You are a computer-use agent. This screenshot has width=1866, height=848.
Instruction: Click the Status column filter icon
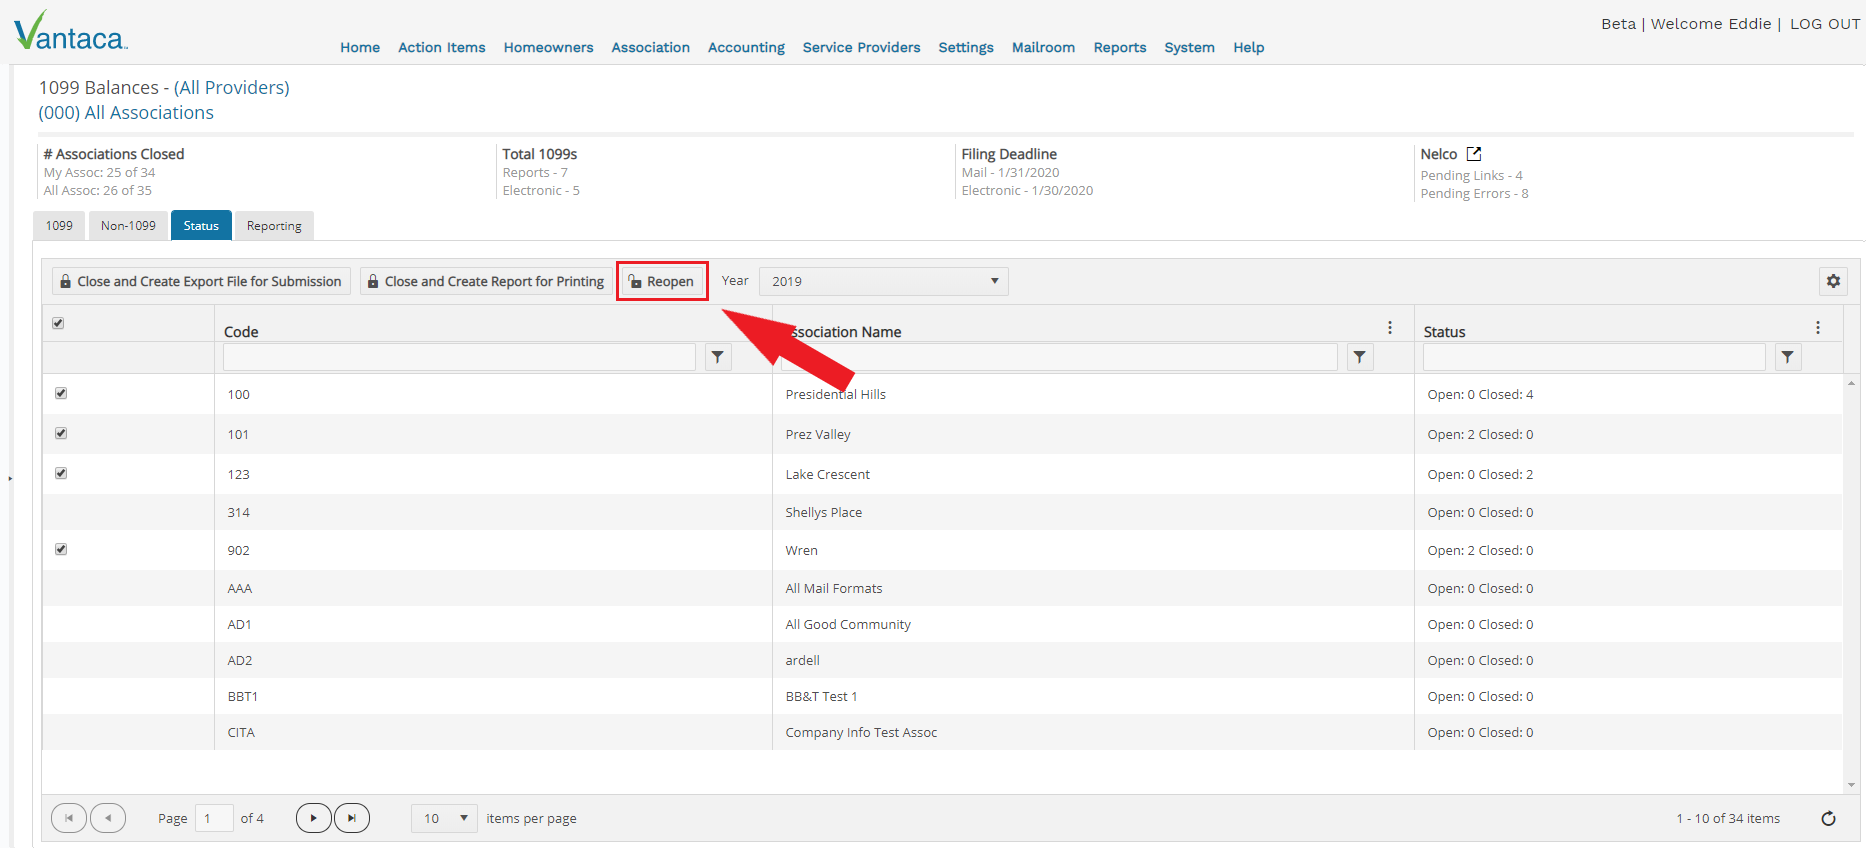pyautogui.click(x=1787, y=357)
